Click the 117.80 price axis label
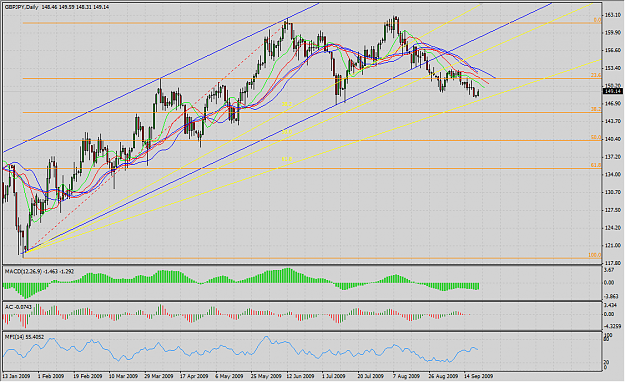This screenshot has height=382, width=625. point(612,263)
